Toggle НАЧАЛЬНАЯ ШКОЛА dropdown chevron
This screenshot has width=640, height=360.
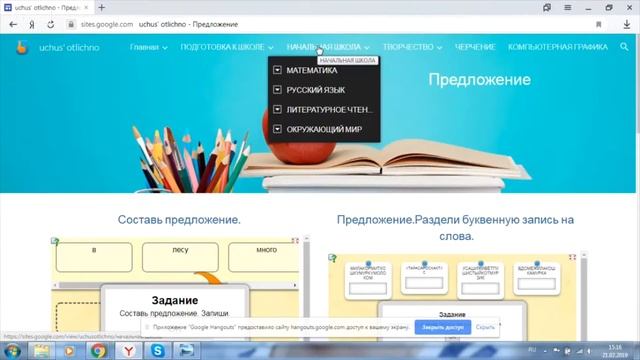(367, 48)
